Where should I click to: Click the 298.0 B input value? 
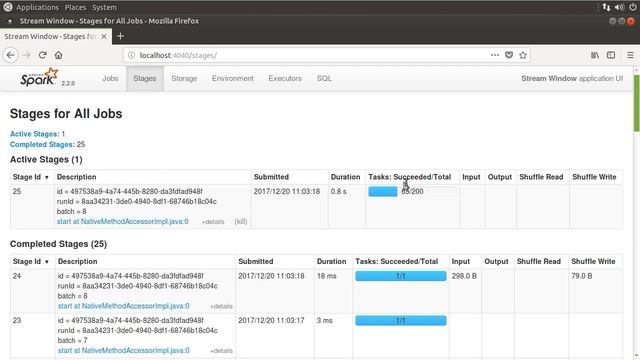tap(464, 276)
